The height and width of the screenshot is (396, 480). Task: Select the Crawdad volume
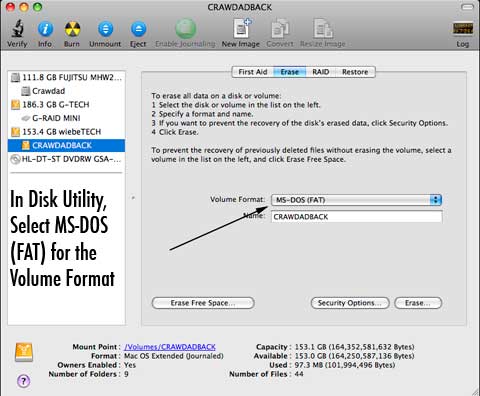66,91
